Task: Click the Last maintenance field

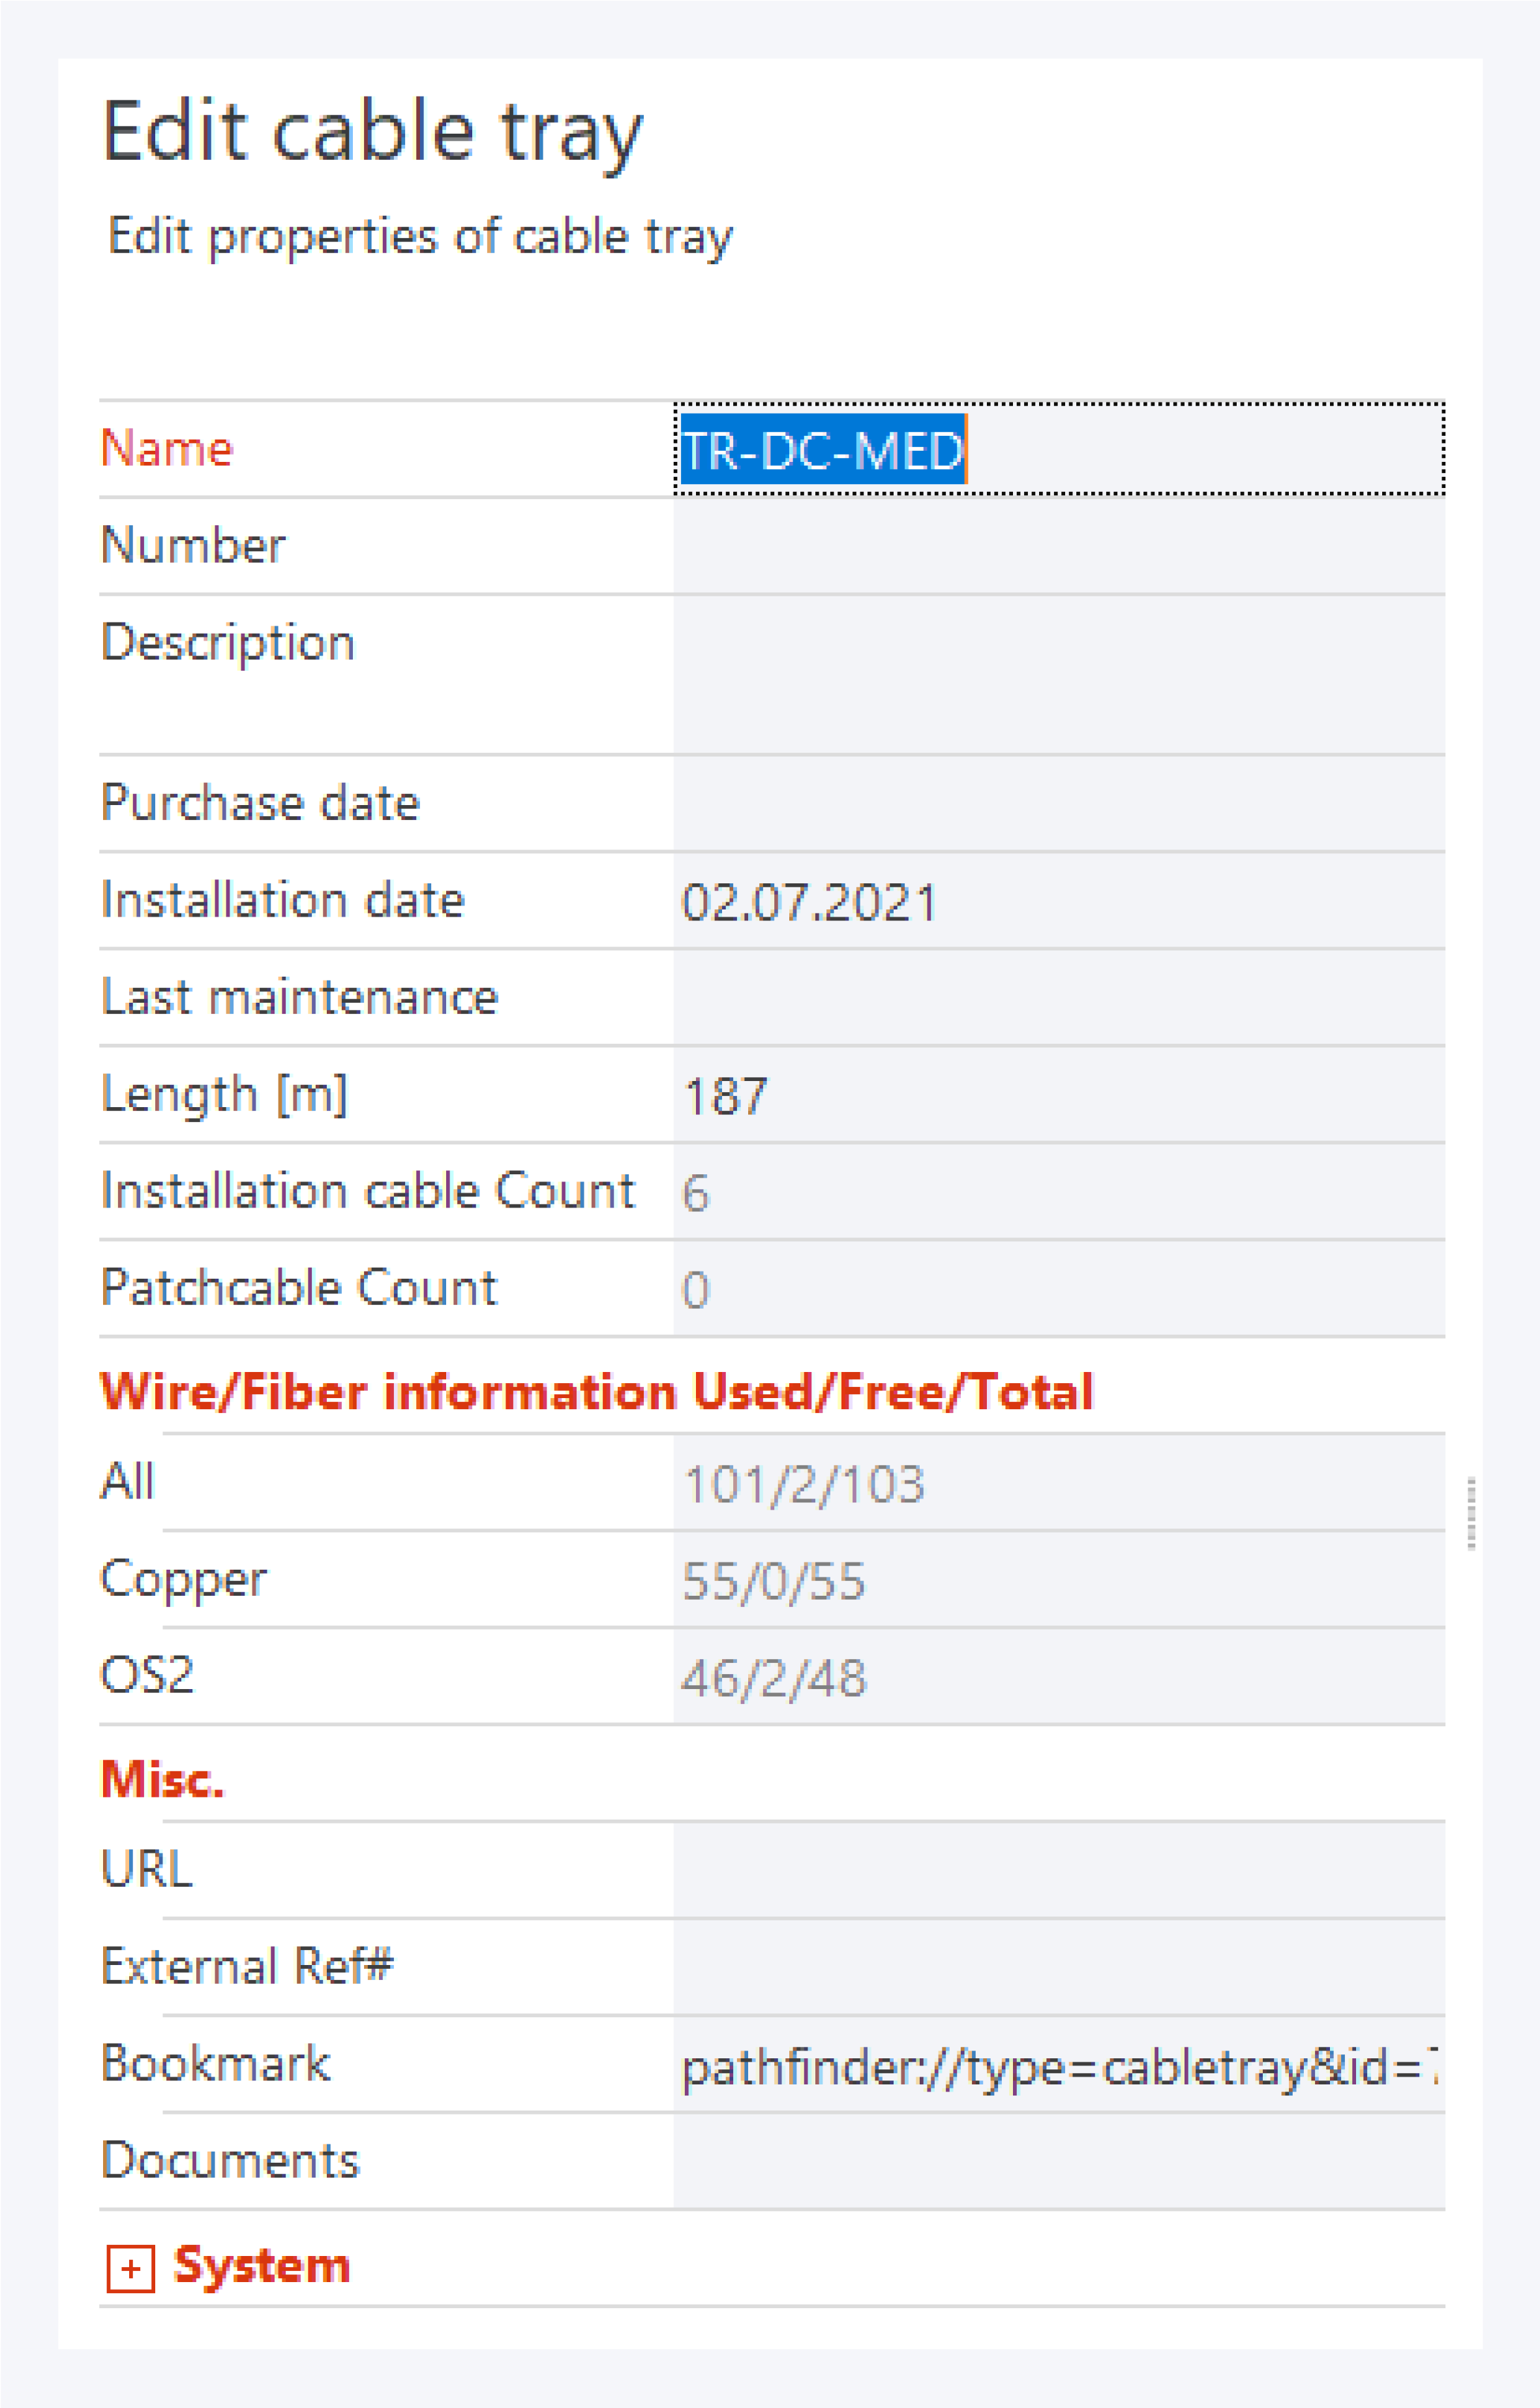Action: [1058, 998]
